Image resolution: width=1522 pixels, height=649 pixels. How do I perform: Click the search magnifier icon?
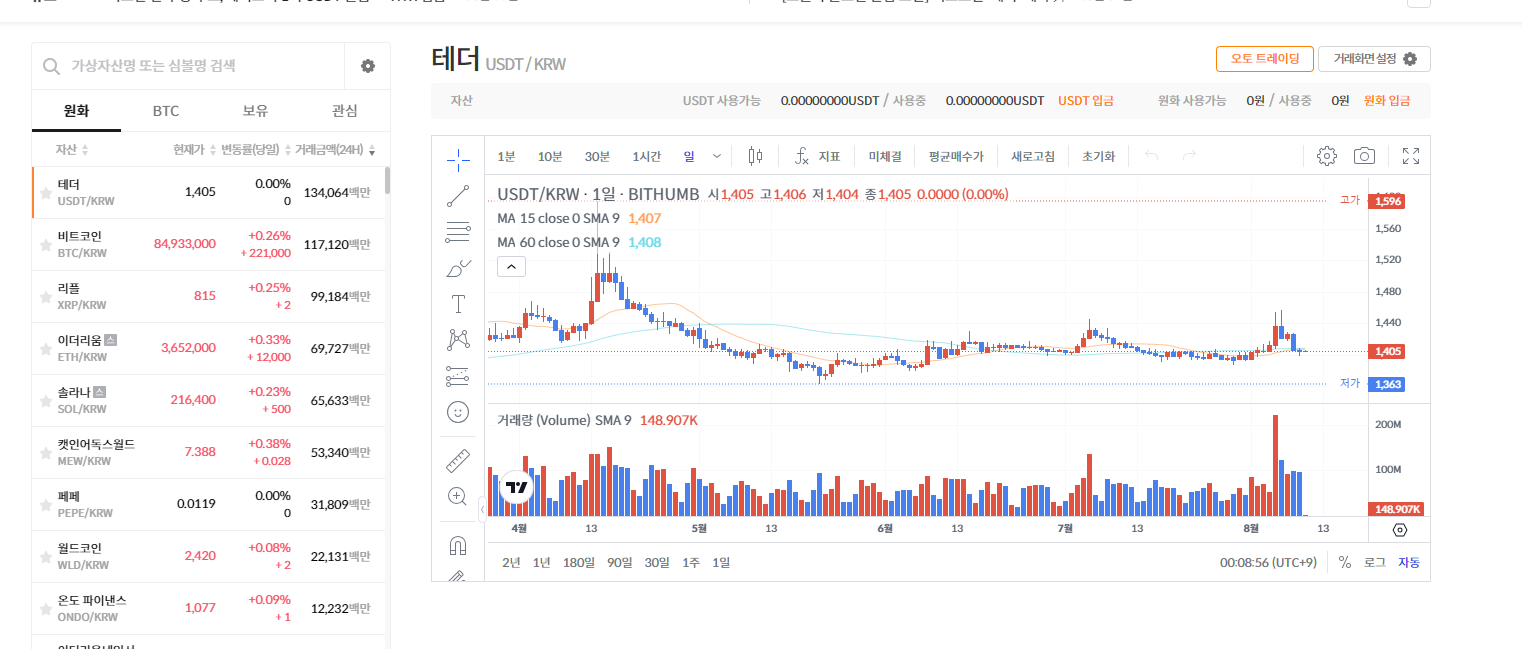[x=51, y=66]
